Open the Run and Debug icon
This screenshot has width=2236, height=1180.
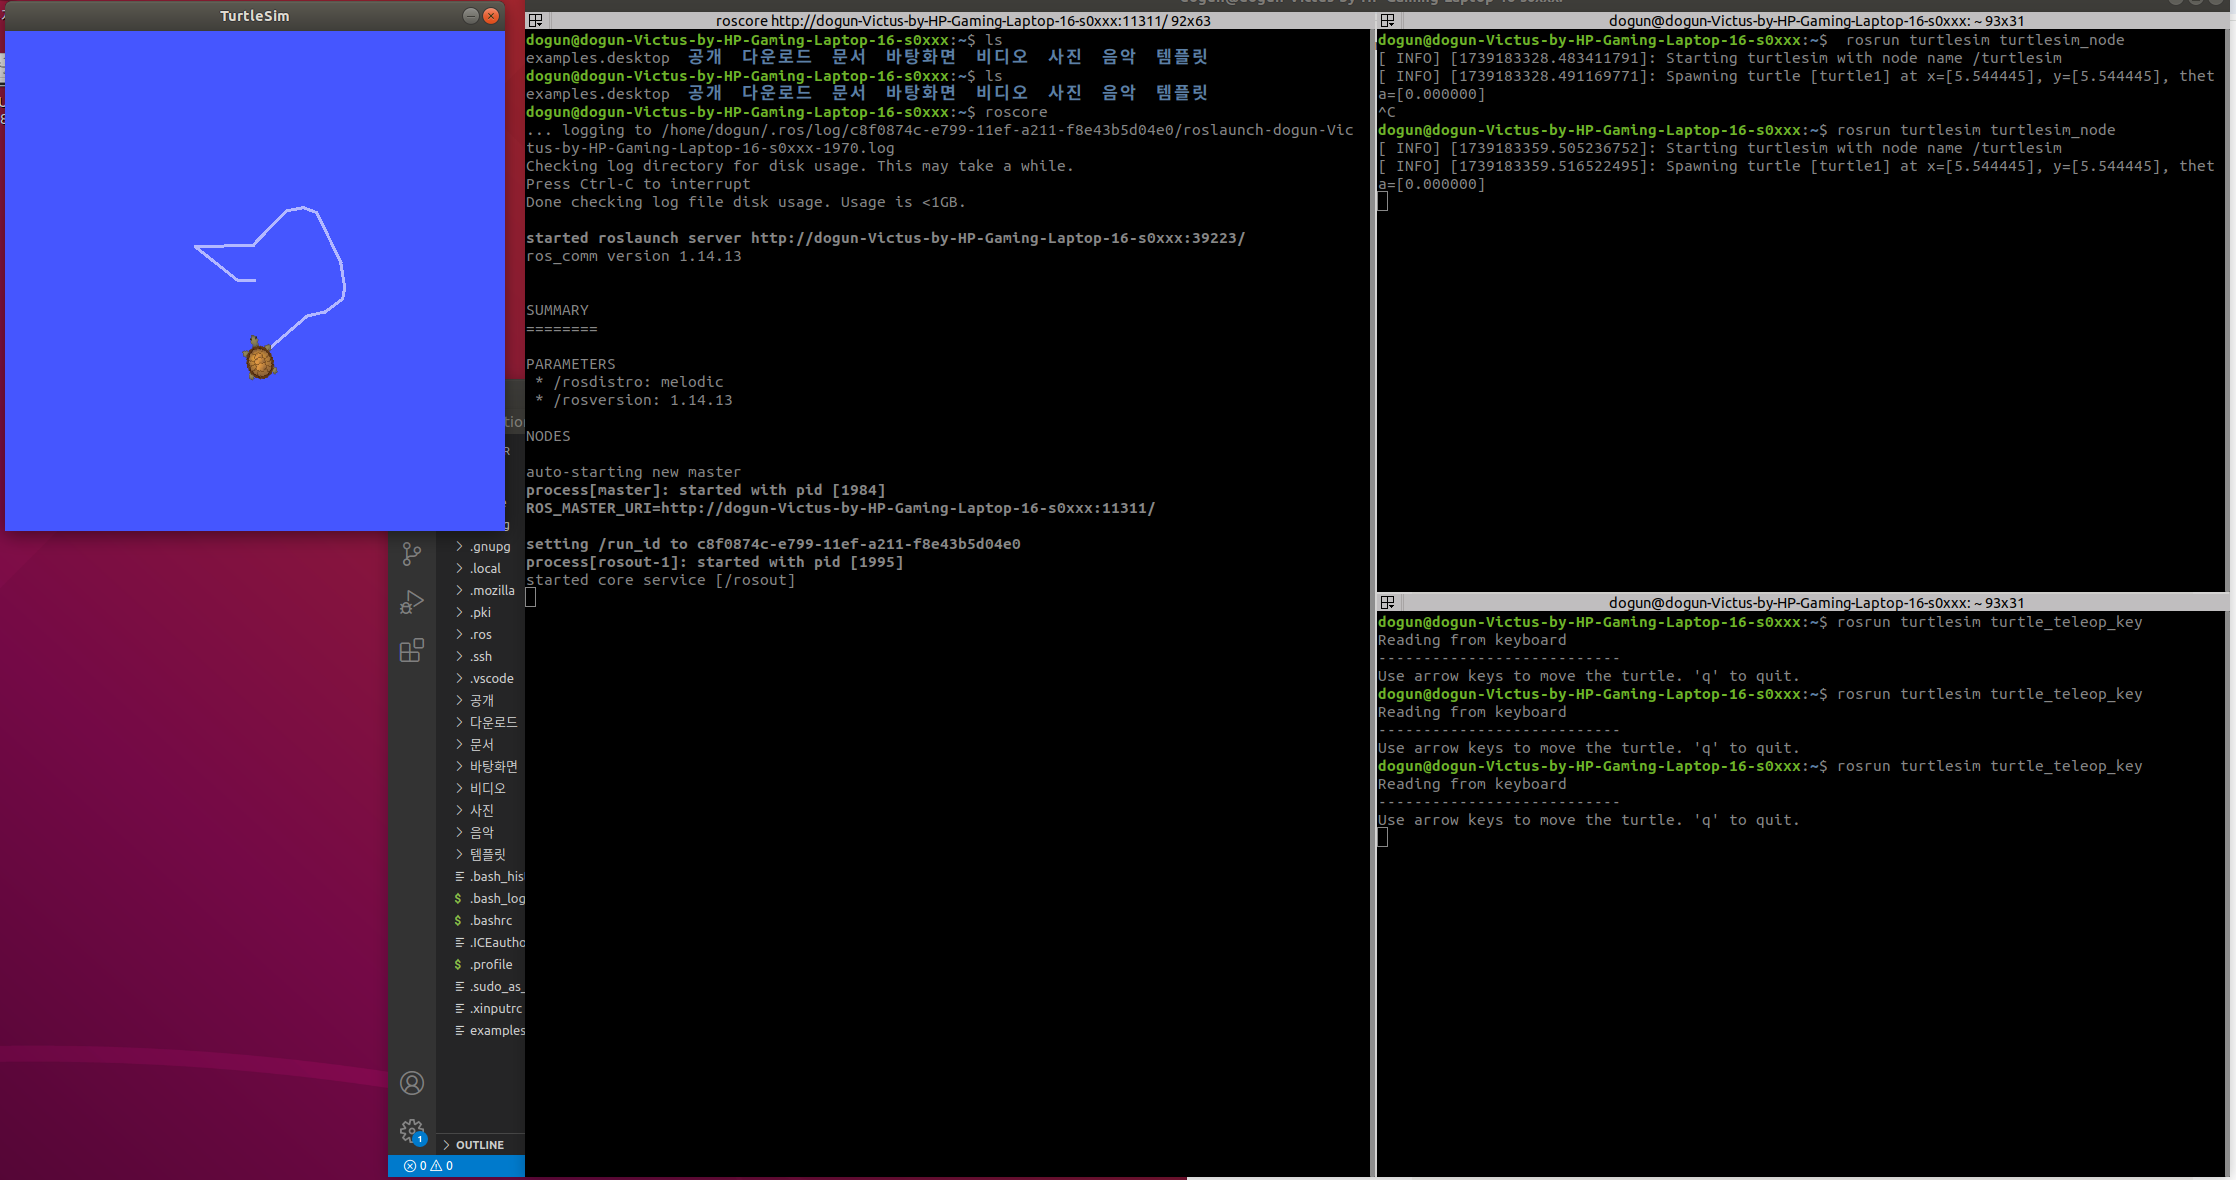click(x=411, y=602)
